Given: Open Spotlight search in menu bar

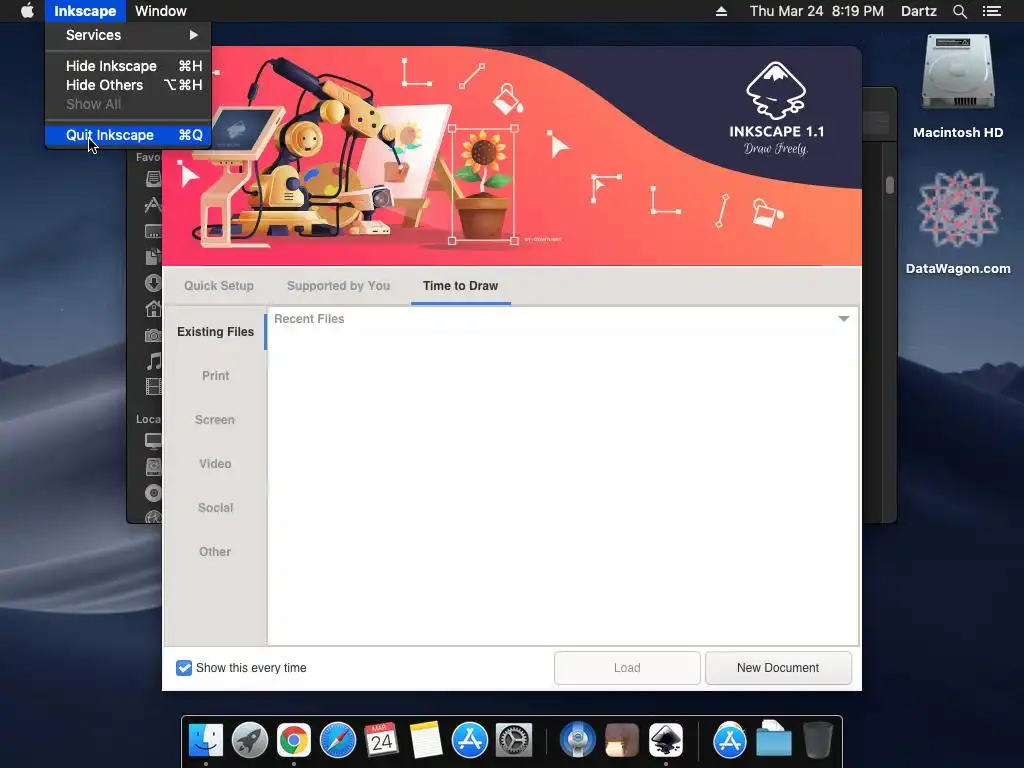Looking at the screenshot, I should coord(959,11).
